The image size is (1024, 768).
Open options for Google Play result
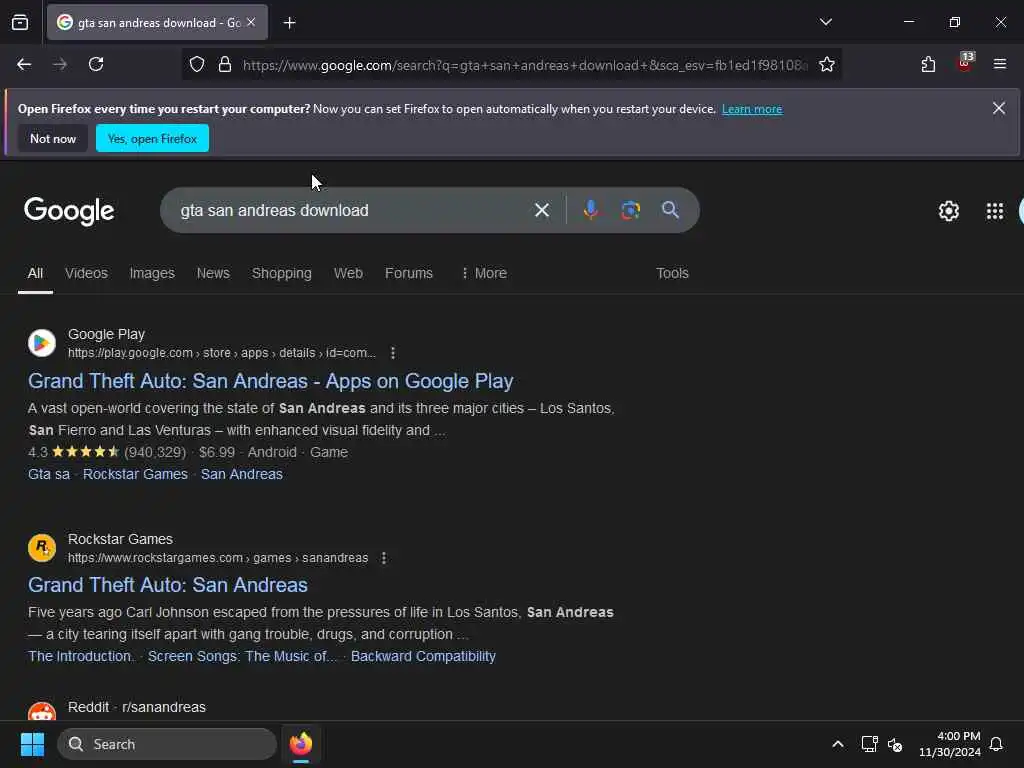point(392,353)
